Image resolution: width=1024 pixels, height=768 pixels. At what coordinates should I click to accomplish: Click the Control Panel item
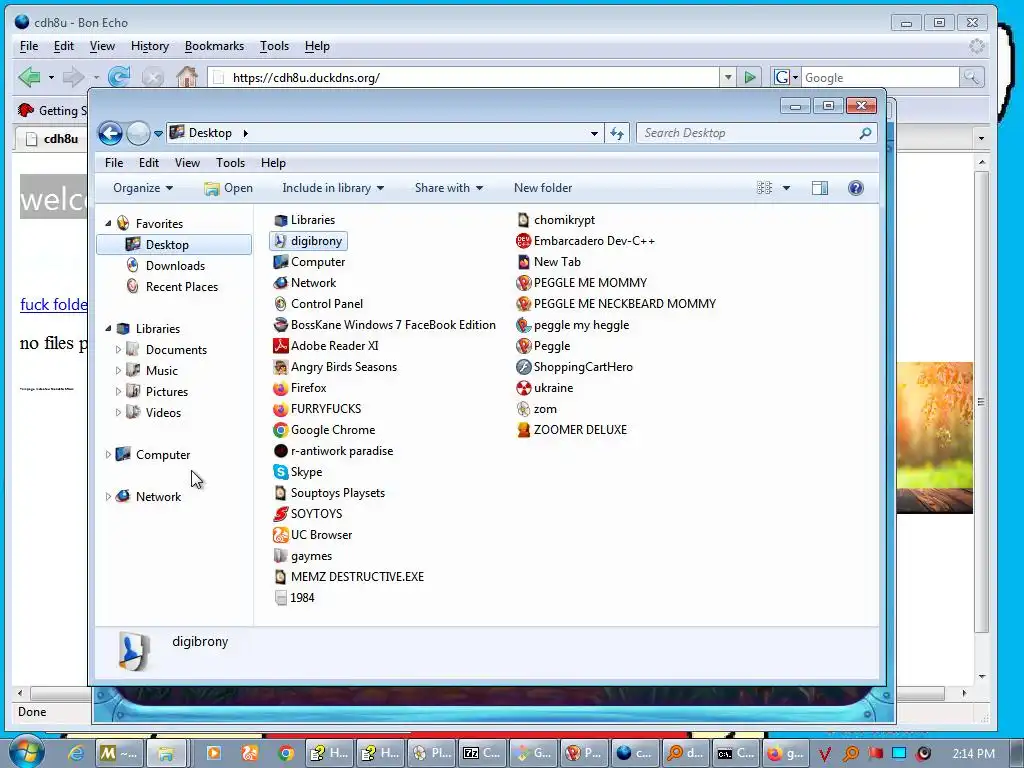318,304
